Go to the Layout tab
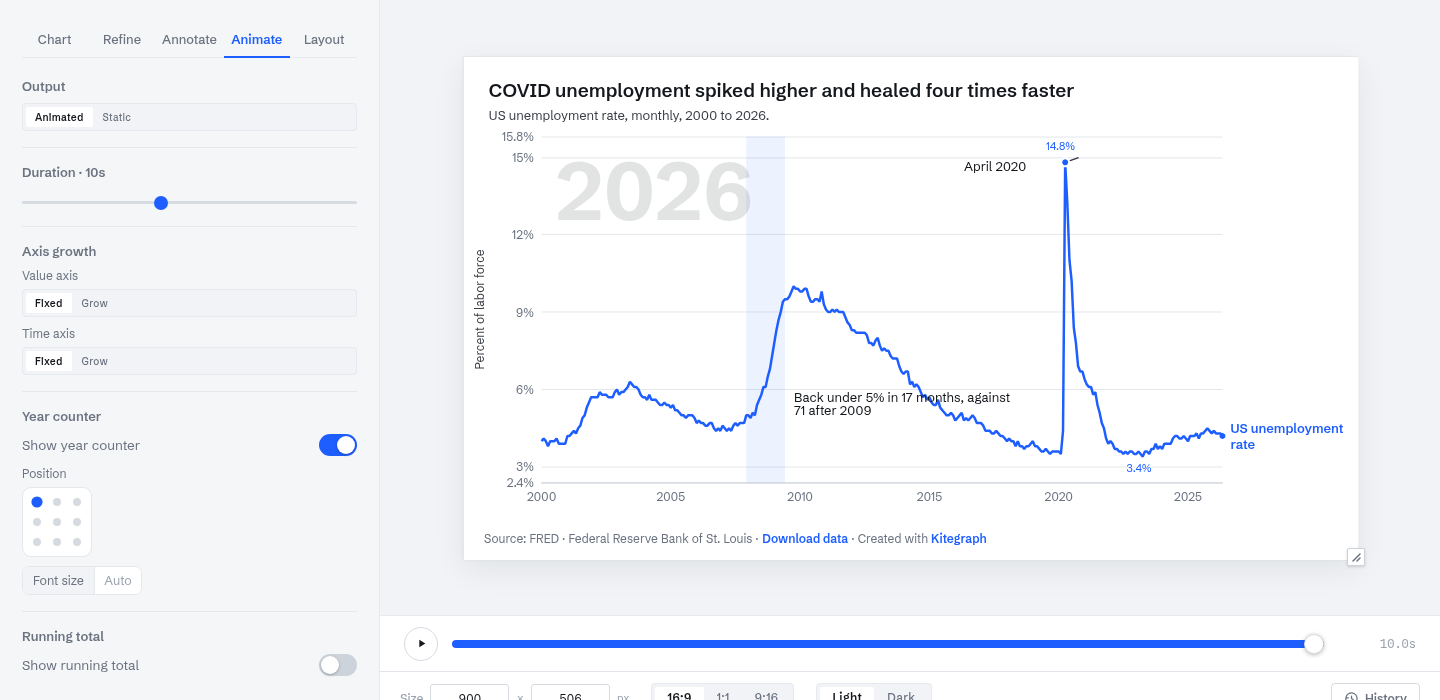1440x700 pixels. [x=324, y=40]
